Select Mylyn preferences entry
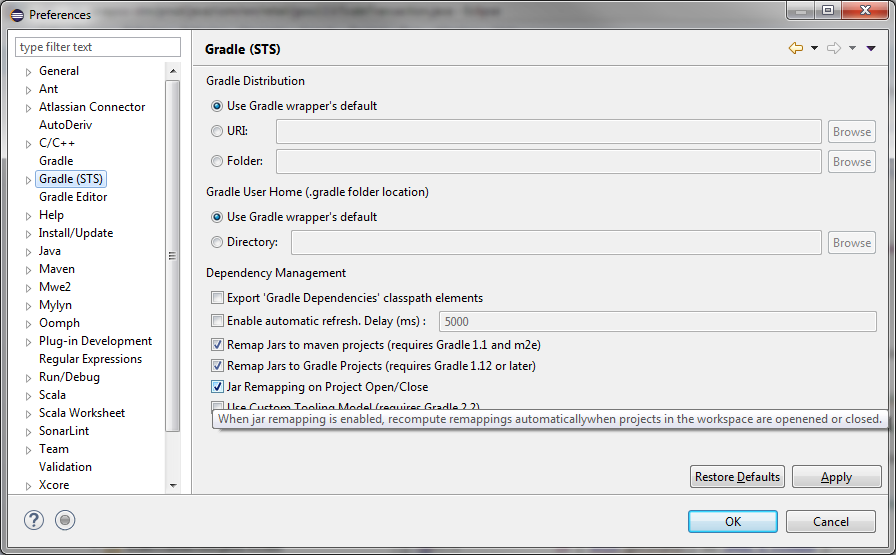 (x=55, y=305)
